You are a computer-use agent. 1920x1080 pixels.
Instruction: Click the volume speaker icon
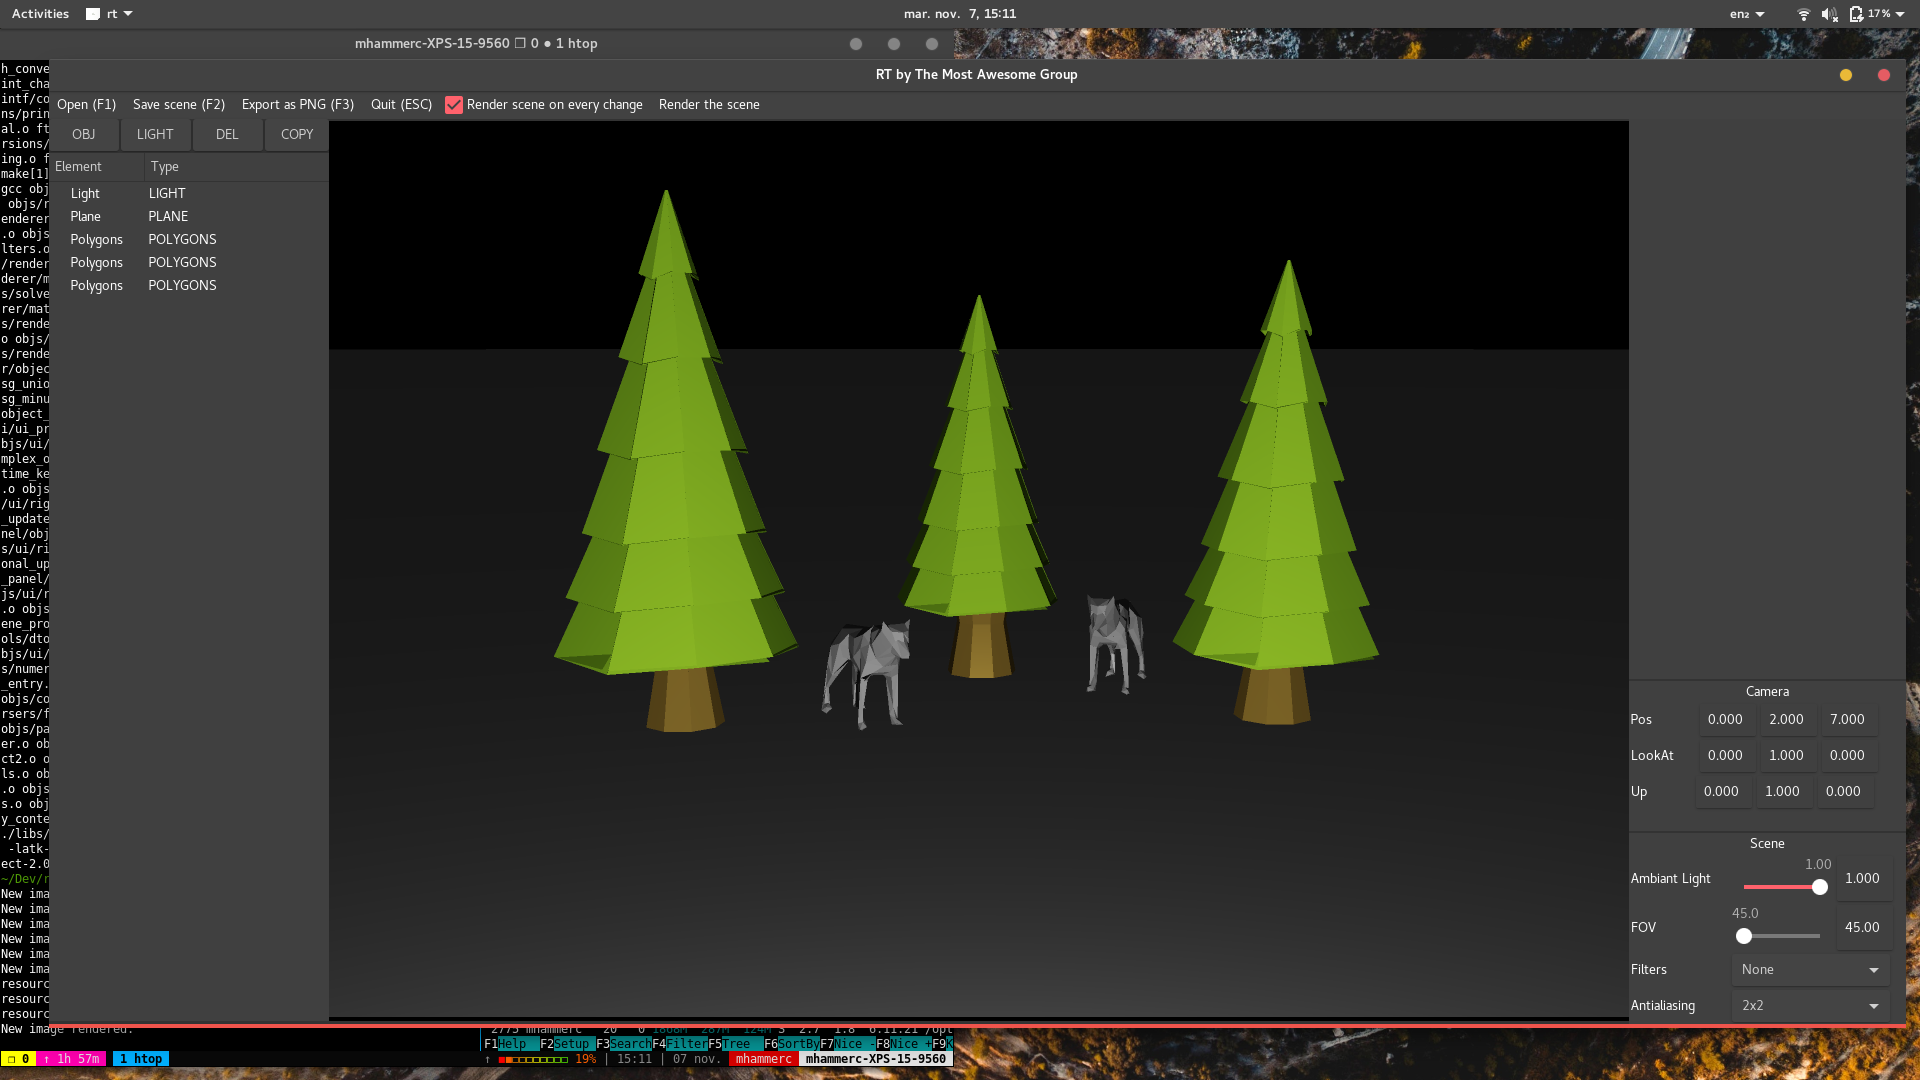1829,14
